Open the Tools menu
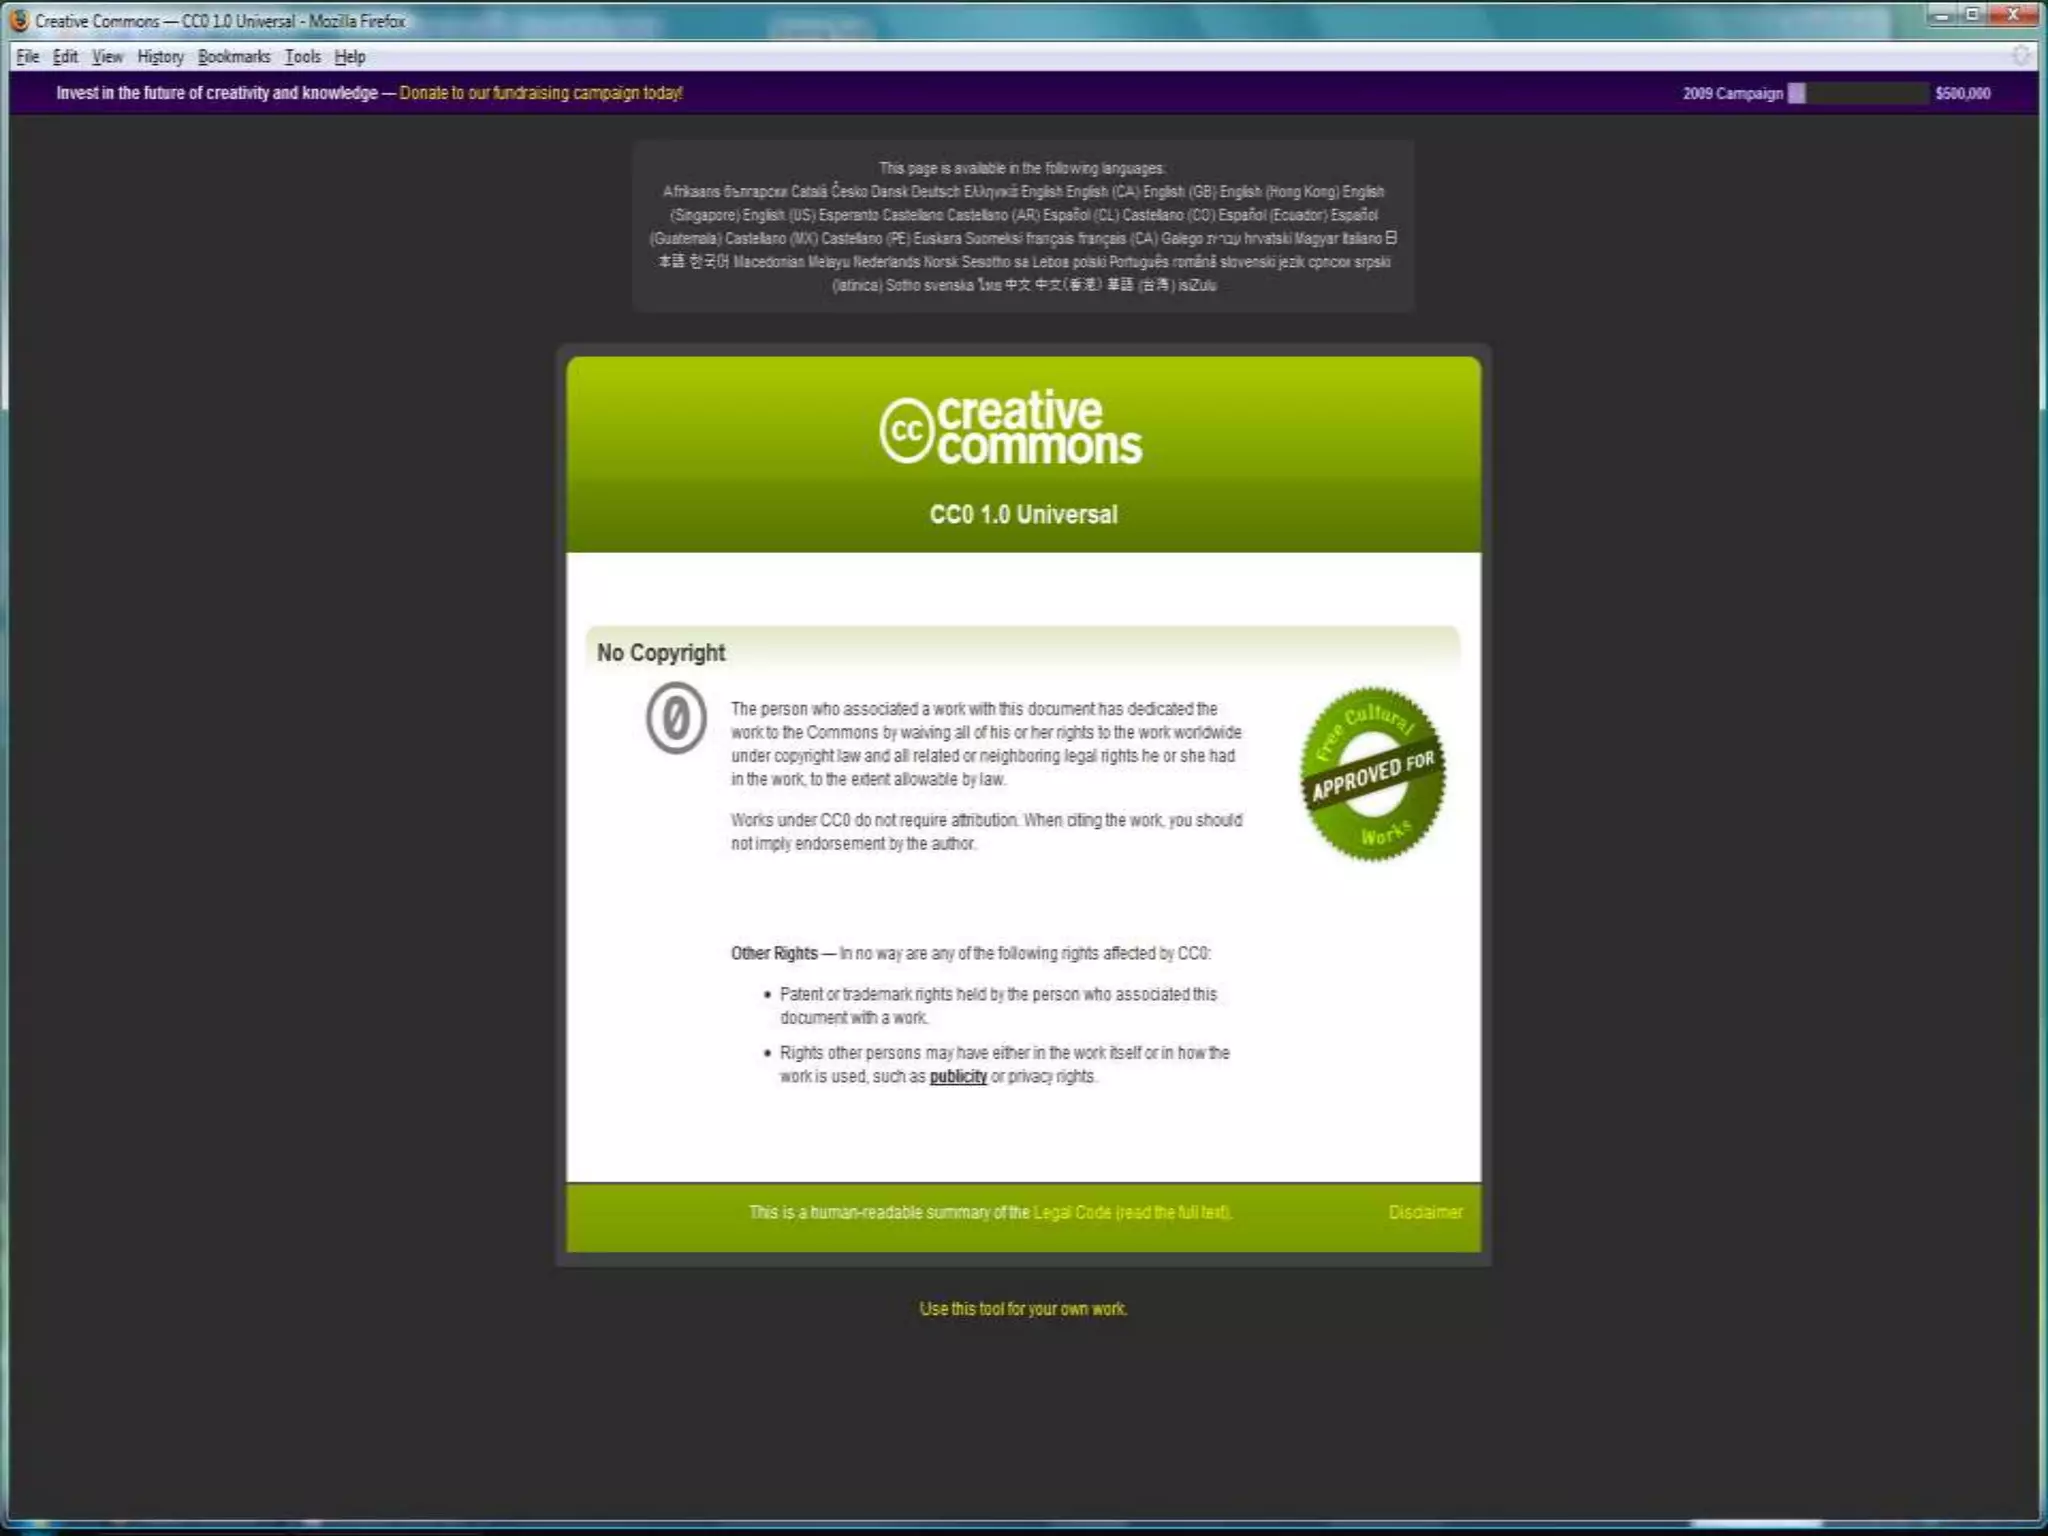This screenshot has height=1536, width=2048. point(303,57)
